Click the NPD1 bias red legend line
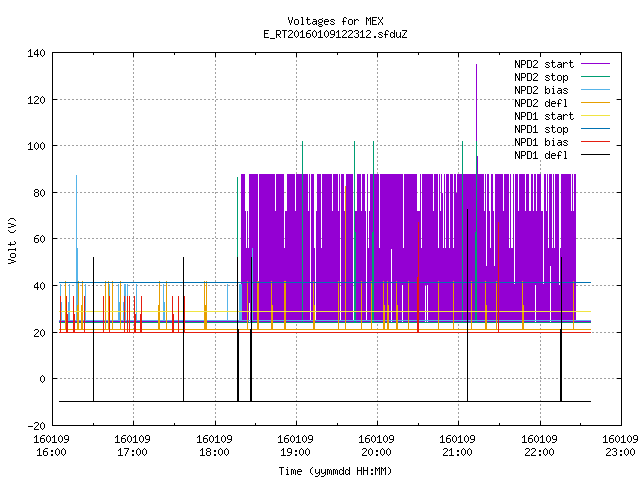The width and height of the screenshot is (640, 480). point(595,142)
